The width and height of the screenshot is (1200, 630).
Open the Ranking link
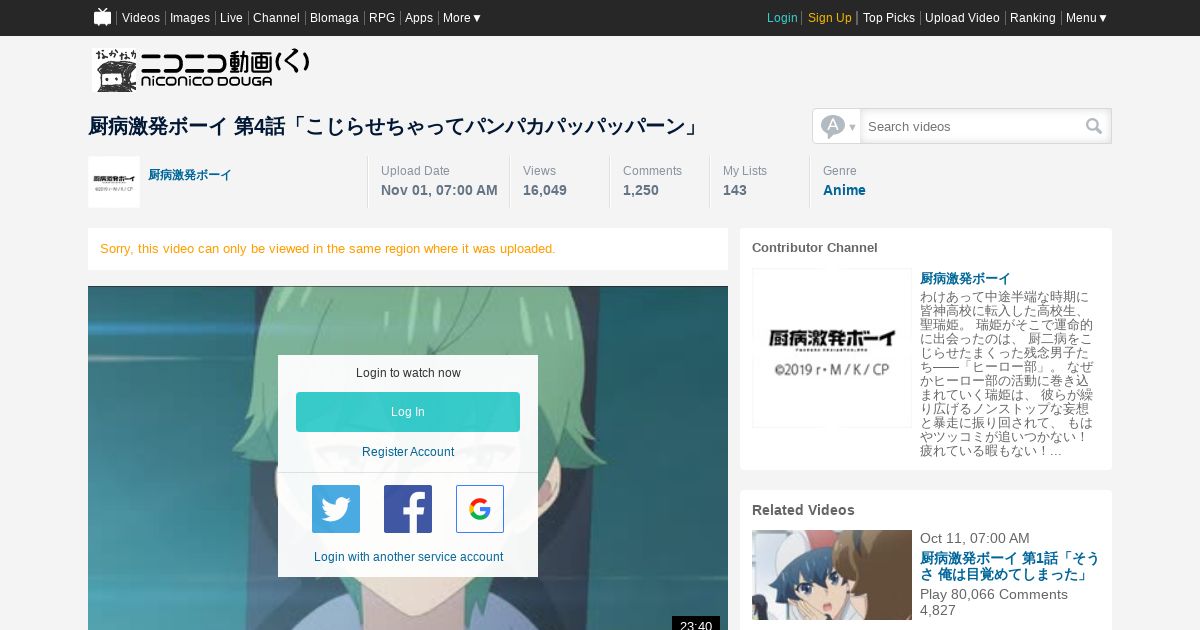point(1033,18)
